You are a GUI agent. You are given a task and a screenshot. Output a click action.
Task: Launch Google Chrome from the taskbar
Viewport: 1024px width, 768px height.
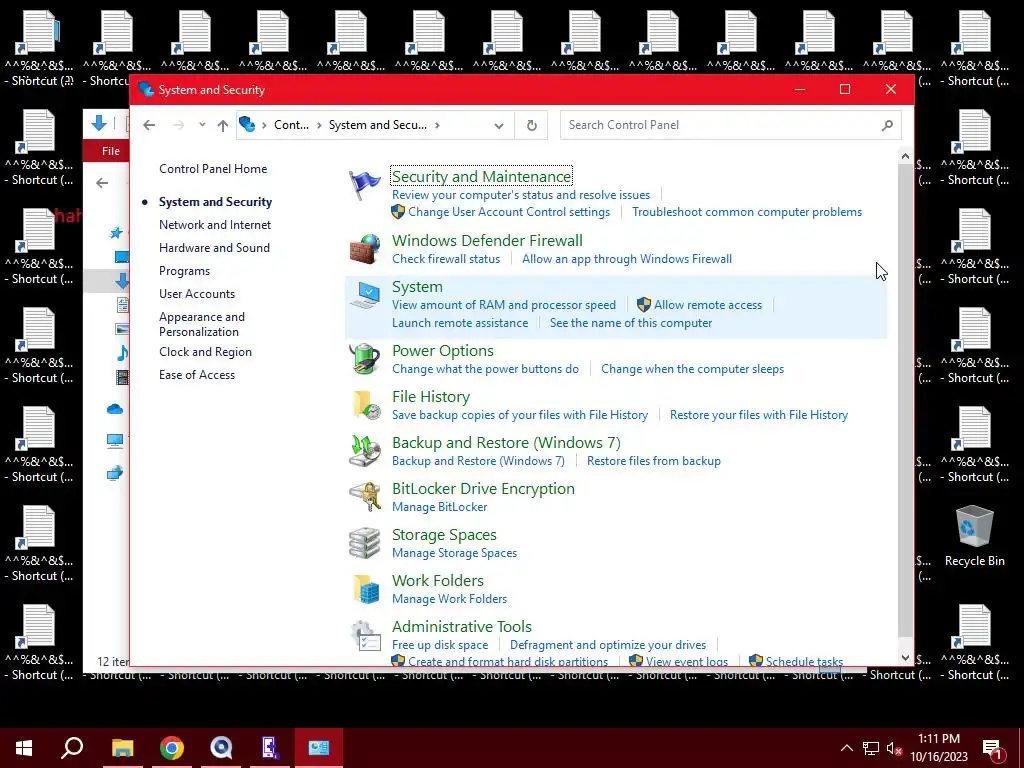click(172, 748)
